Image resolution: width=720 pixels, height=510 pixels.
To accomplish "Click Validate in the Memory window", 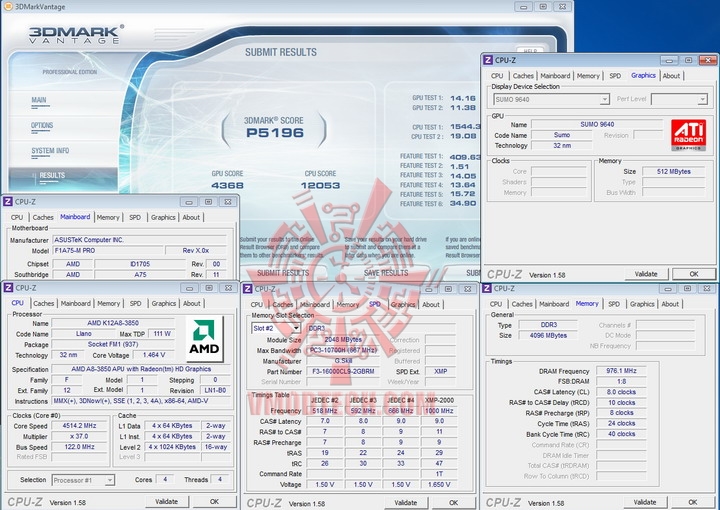I will (645, 502).
